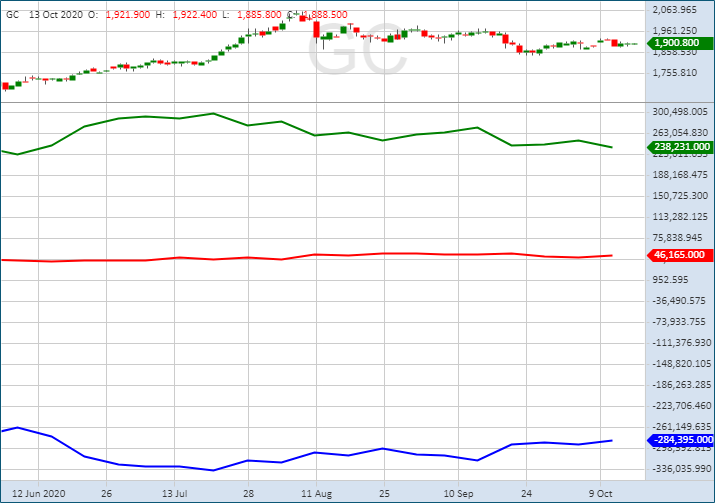Click the -186,263.285 axis label
This screenshot has width=715, height=503.
pyautogui.click(x=681, y=384)
